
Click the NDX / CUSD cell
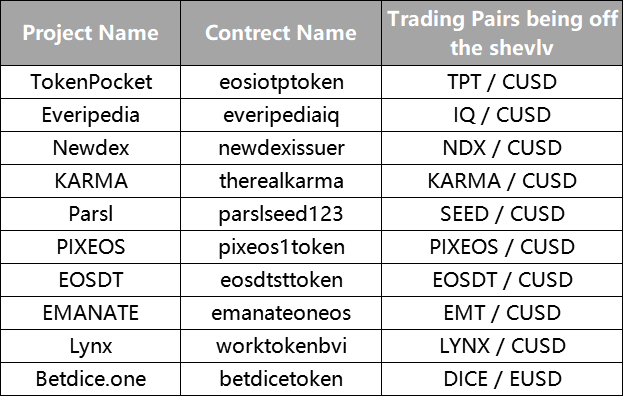pos(502,148)
